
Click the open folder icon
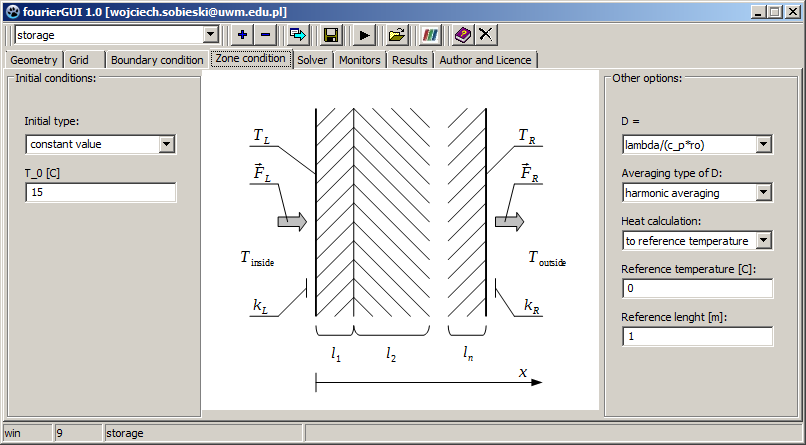[x=397, y=35]
